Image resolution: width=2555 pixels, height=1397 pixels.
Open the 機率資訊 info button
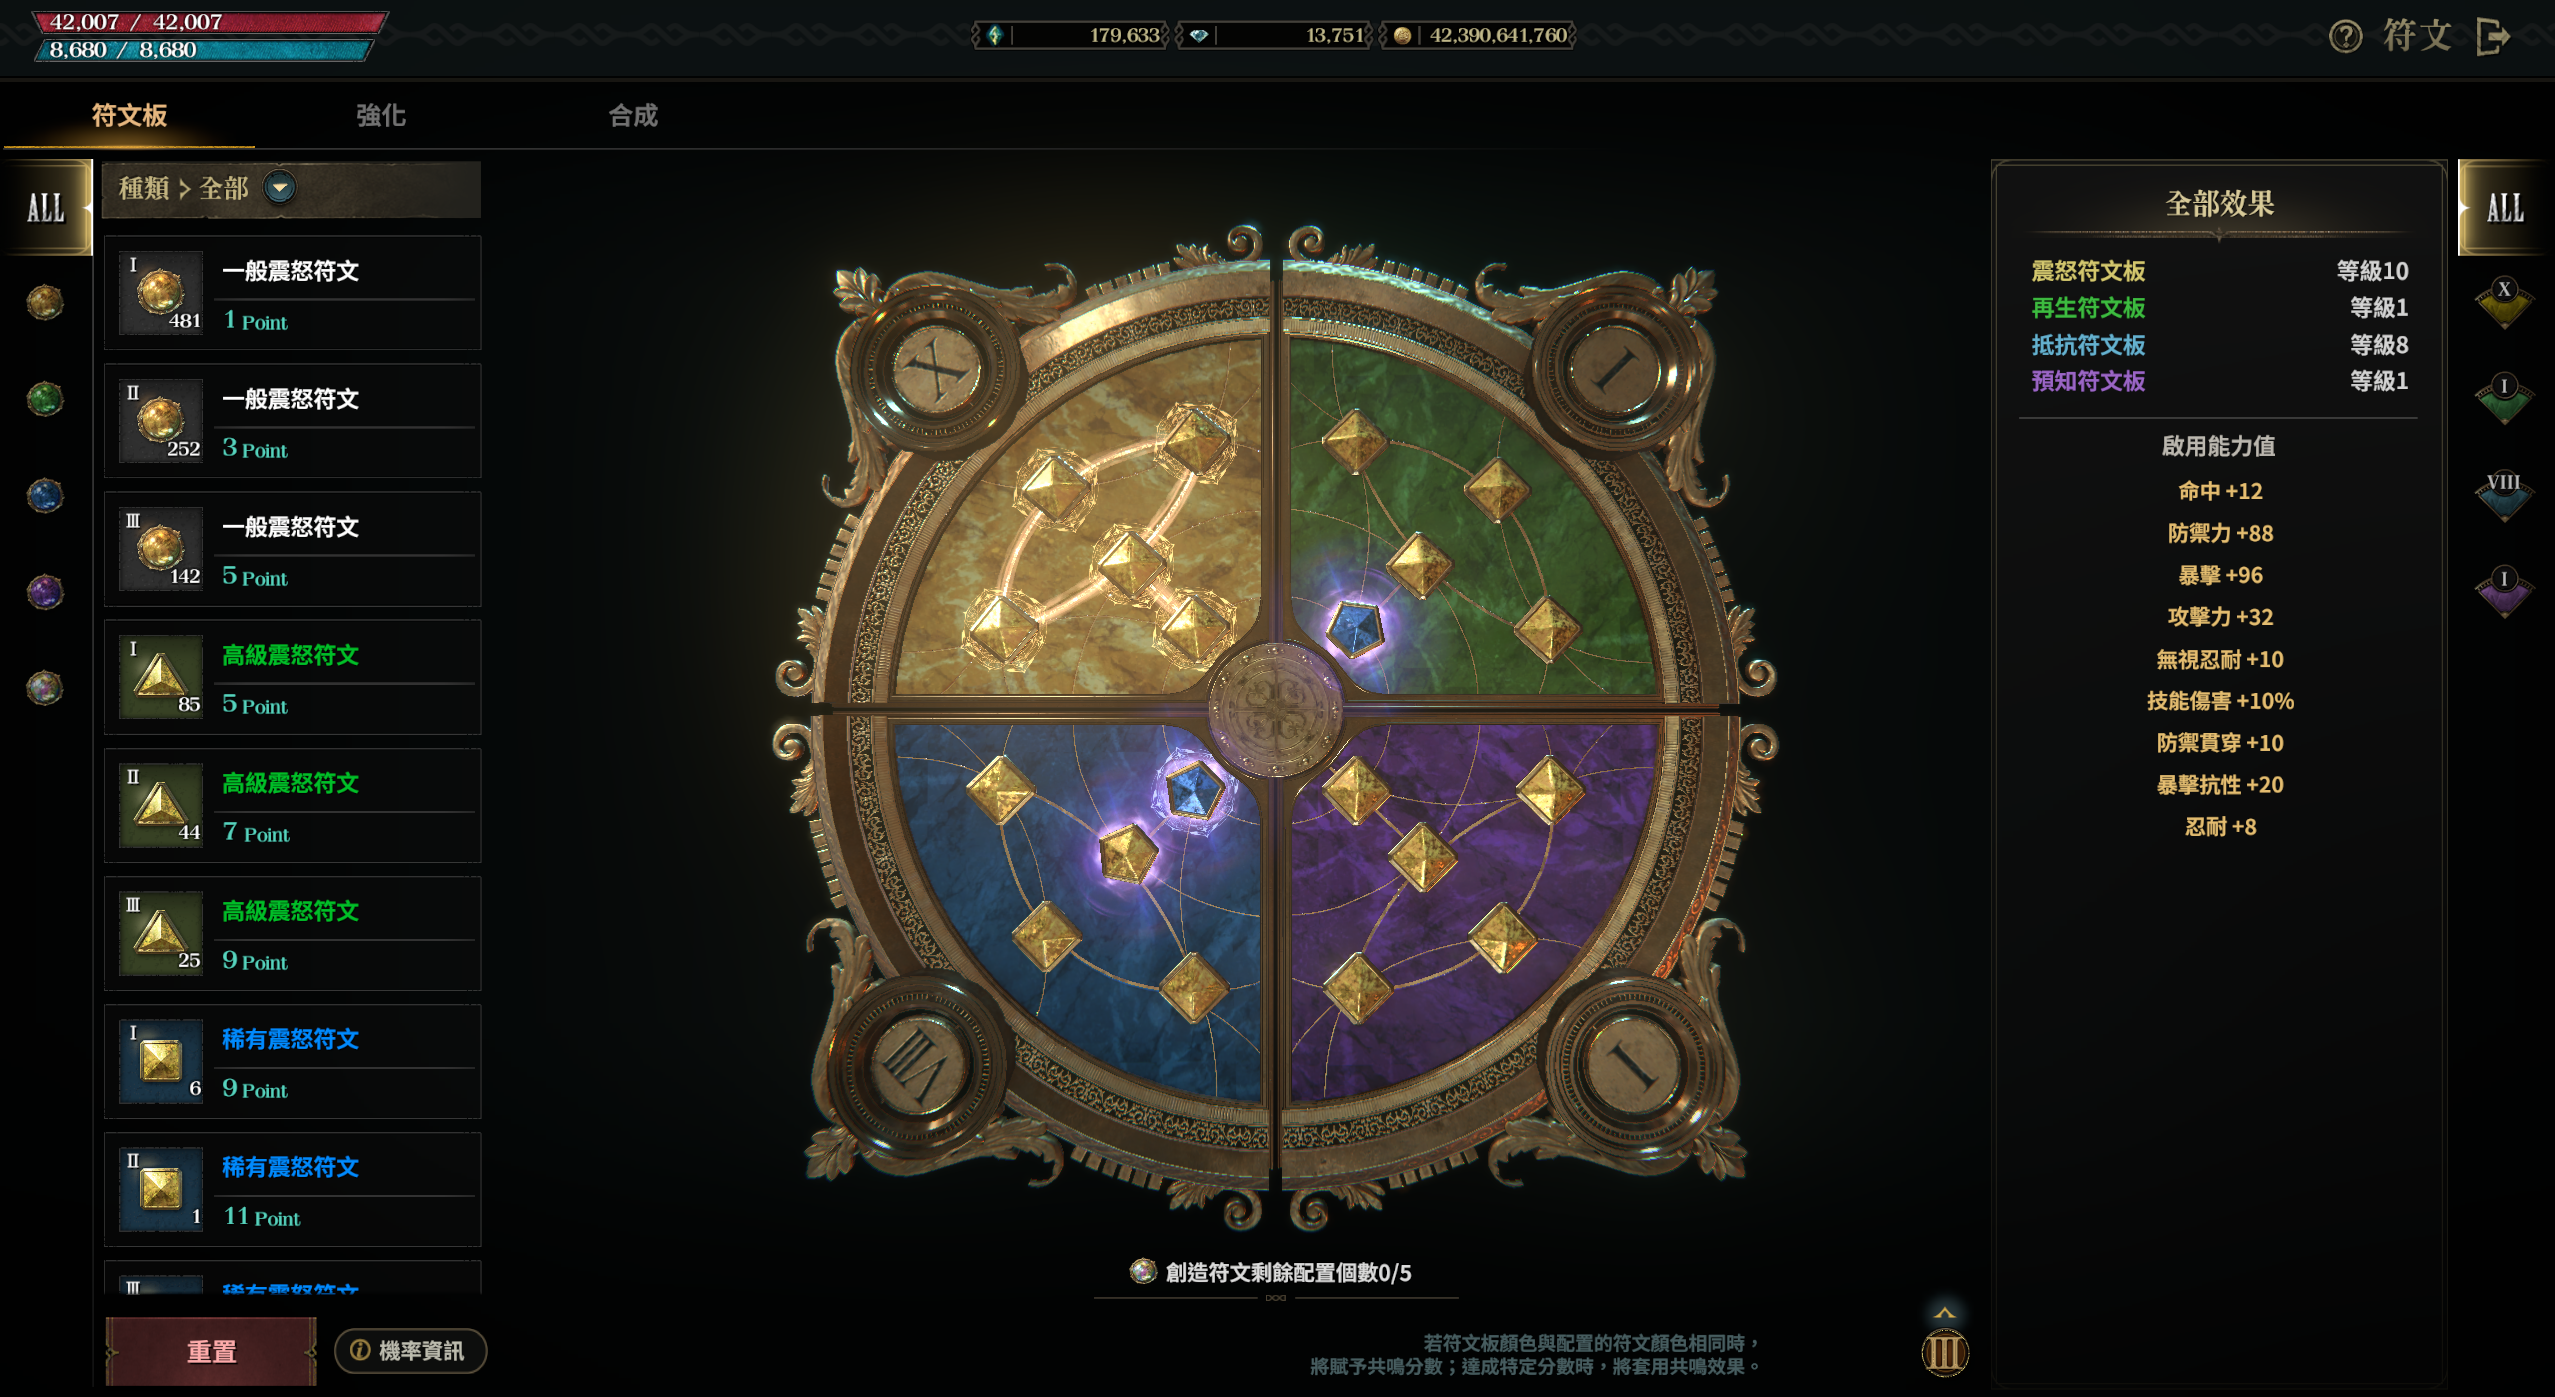point(410,1351)
